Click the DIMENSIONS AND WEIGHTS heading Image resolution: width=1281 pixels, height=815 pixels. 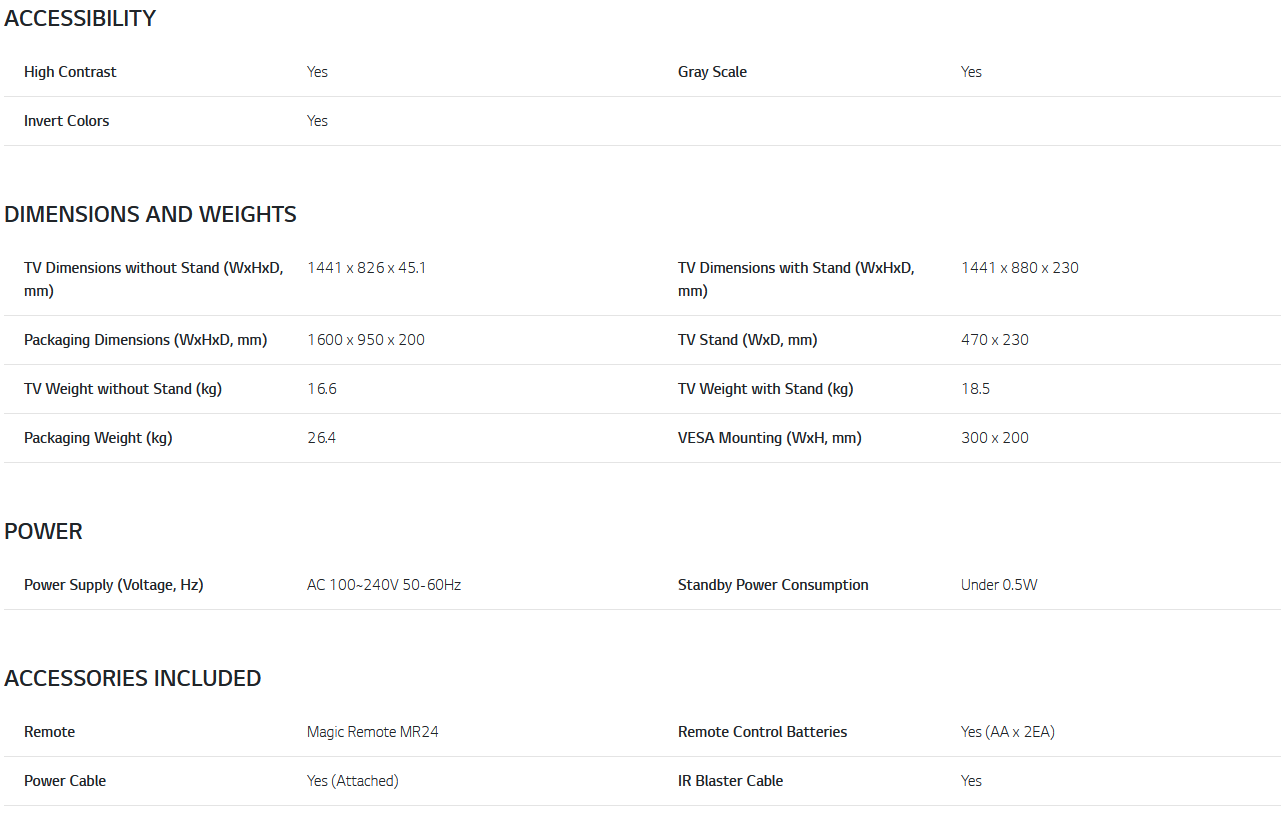coord(150,214)
